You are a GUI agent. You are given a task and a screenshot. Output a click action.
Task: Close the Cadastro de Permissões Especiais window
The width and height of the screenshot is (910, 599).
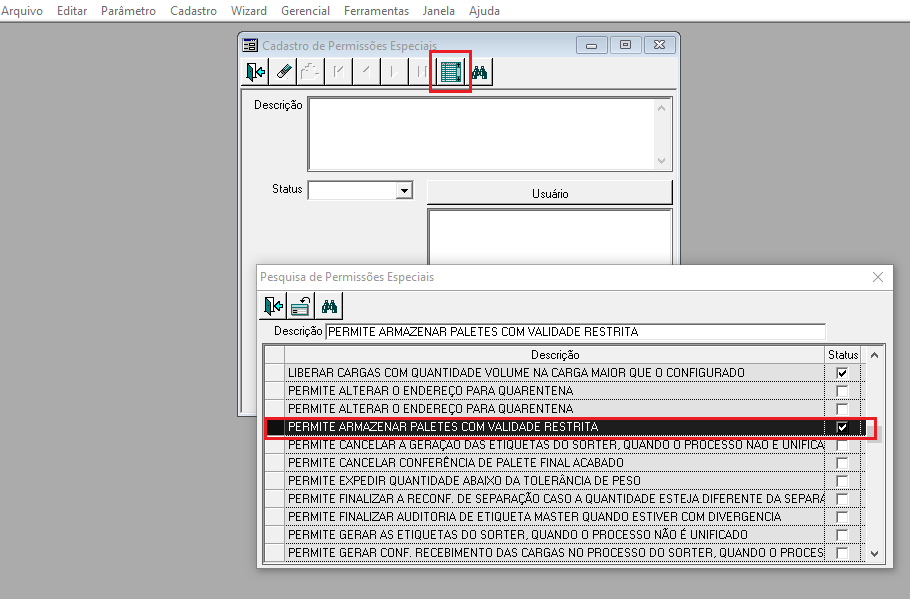coord(659,45)
